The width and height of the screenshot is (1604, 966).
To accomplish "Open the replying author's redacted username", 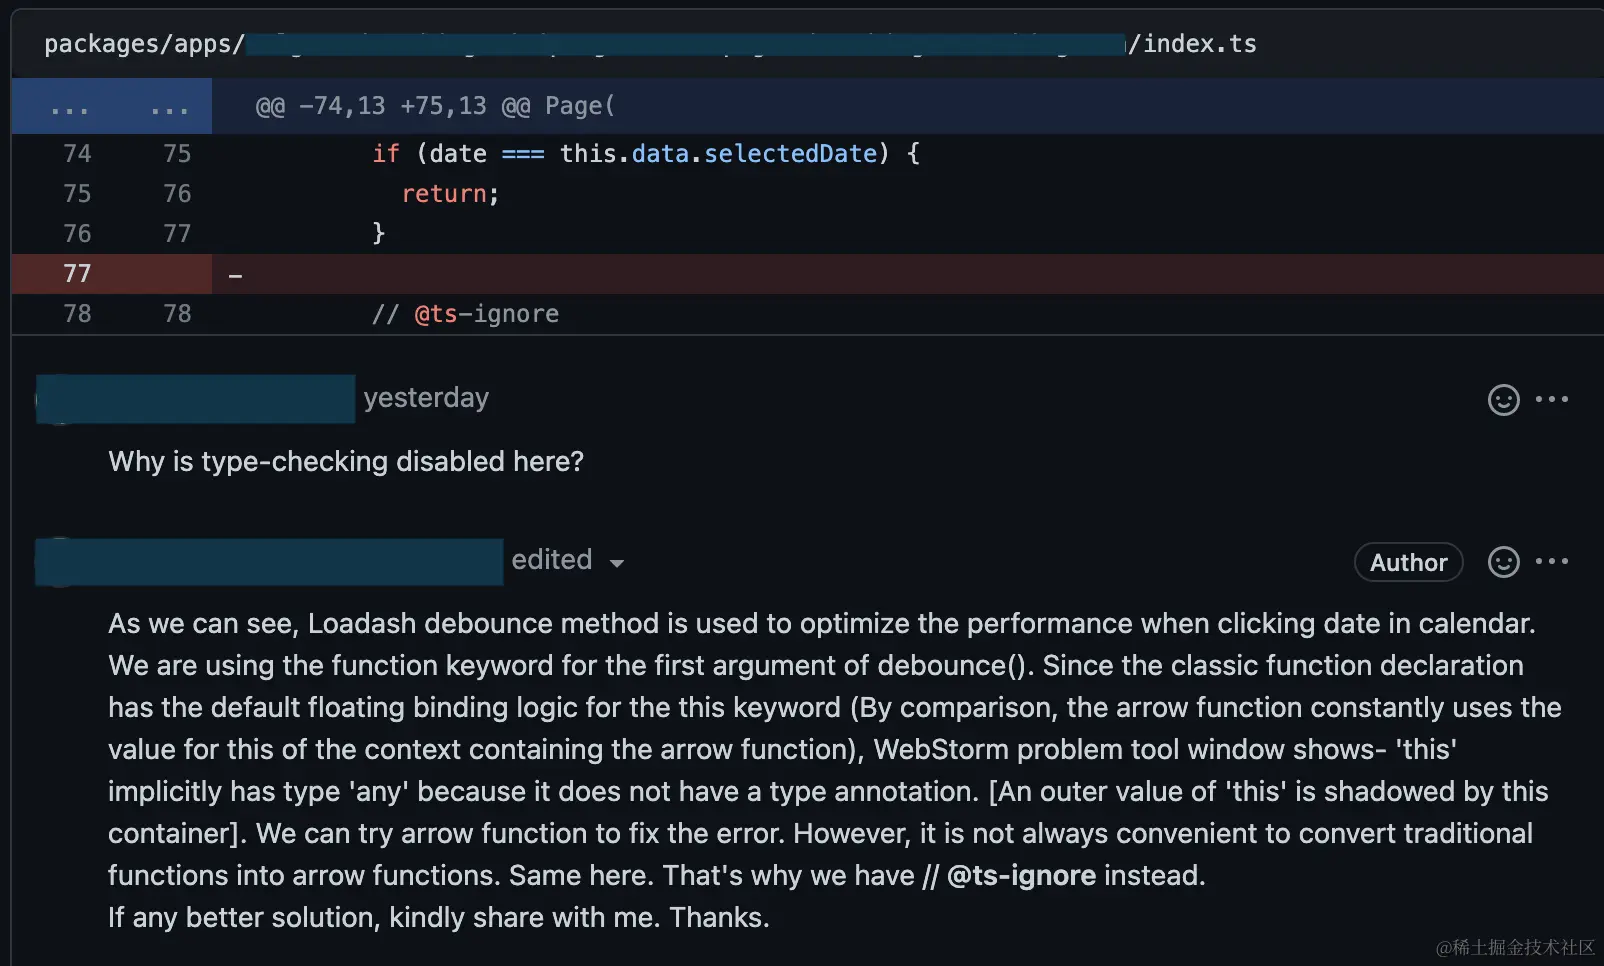I will coord(269,561).
